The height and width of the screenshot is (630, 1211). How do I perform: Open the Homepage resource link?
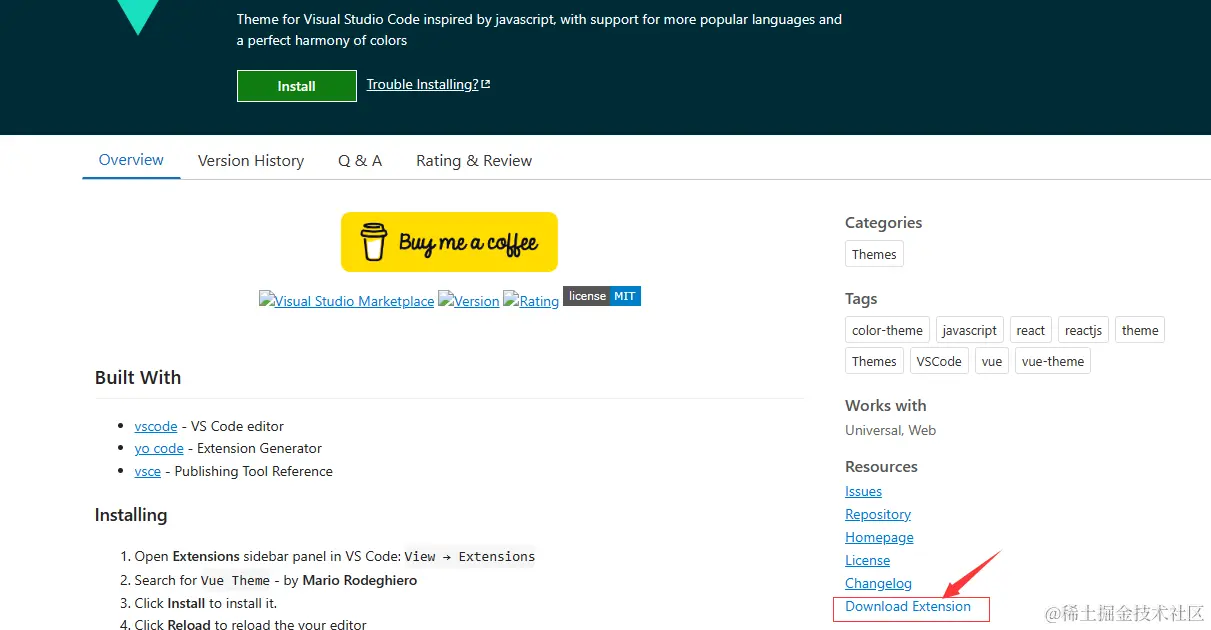879,537
